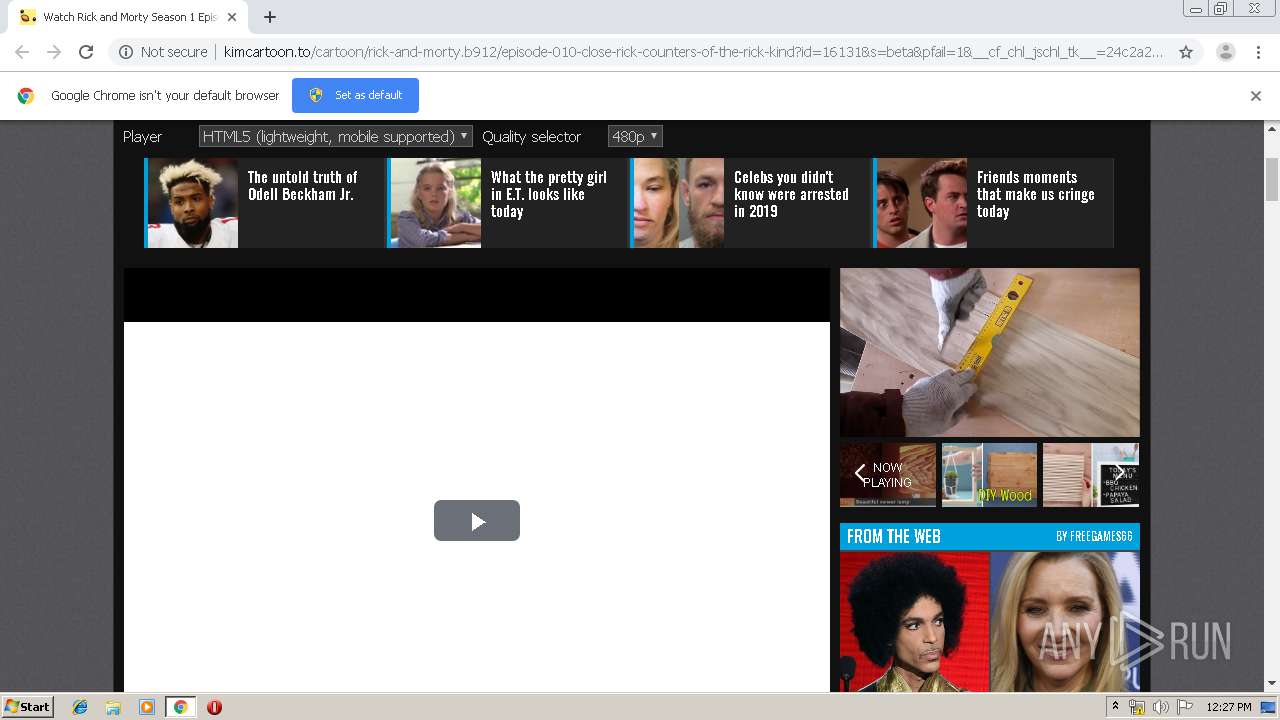Screen dimensions: 1280x720
Task: Click the page vertical scrollbar thumb
Action: click(x=1272, y=179)
